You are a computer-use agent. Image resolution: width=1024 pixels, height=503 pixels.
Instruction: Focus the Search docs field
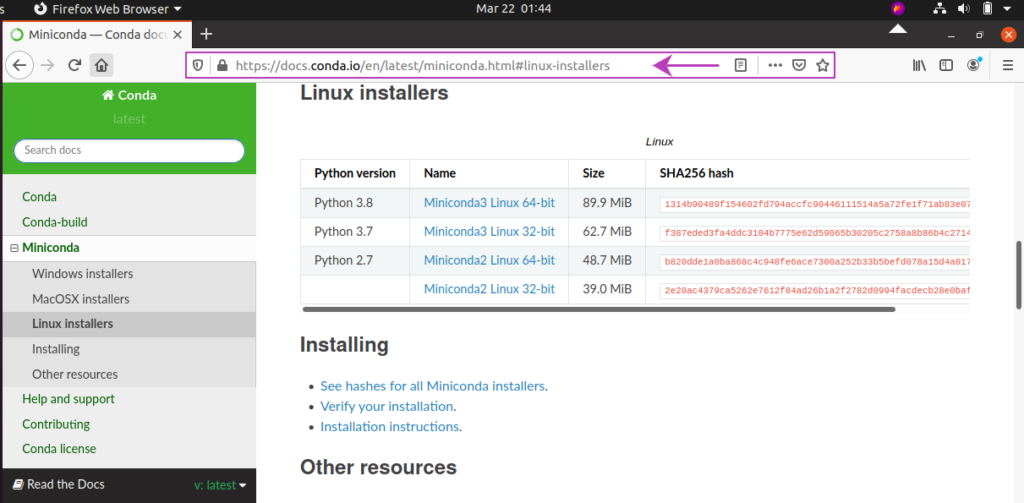[129, 150]
